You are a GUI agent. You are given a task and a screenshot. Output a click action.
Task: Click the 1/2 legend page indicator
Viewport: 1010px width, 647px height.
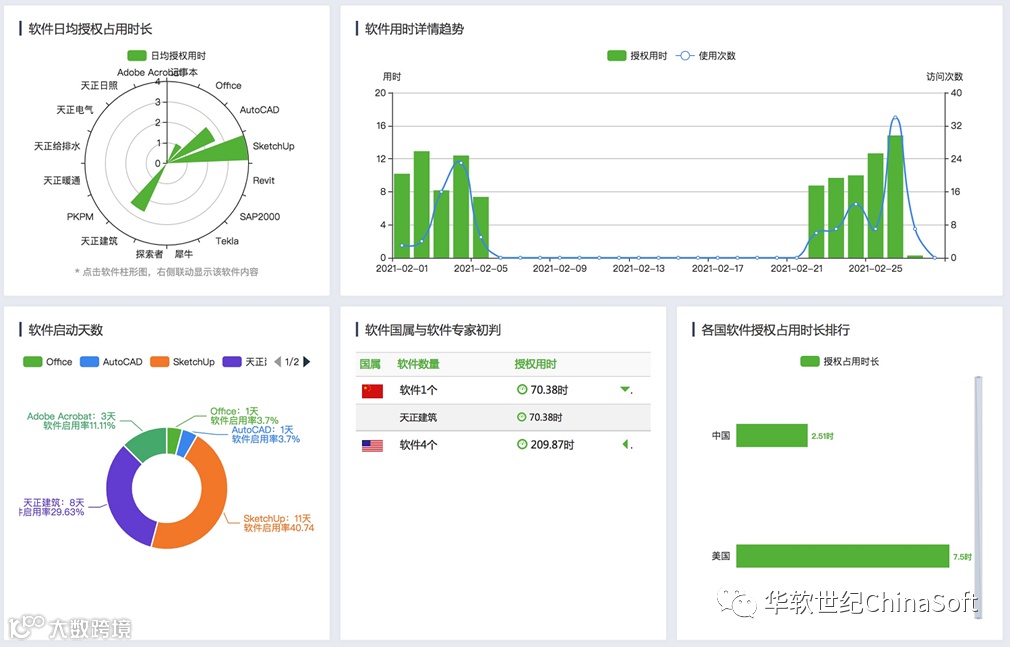coord(292,362)
